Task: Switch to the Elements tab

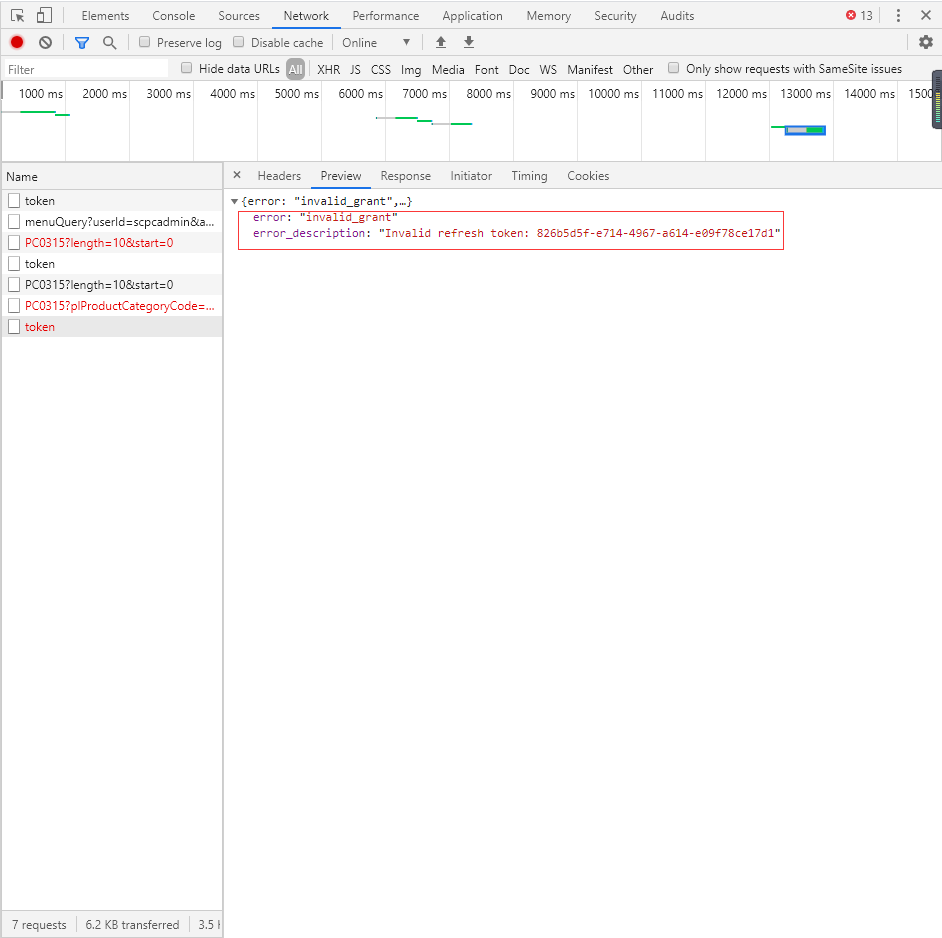Action: point(105,16)
